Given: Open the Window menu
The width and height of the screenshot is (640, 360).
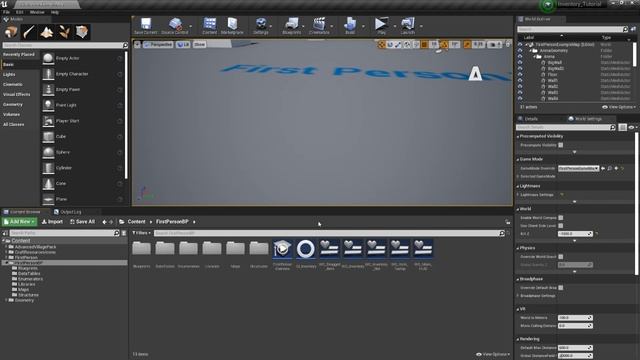Looking at the screenshot, I should tap(37, 12).
